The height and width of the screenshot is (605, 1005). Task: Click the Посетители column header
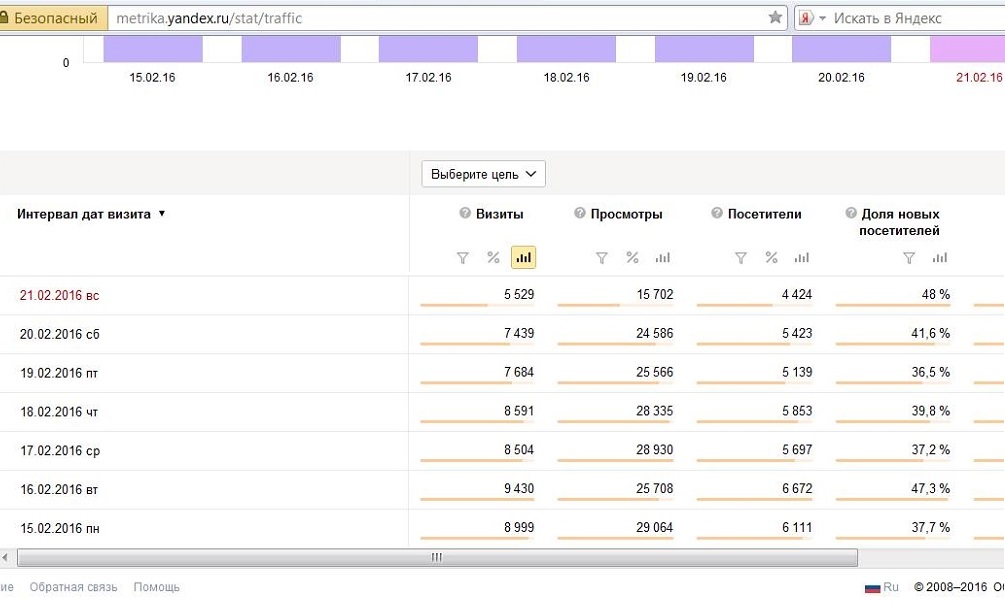point(764,214)
